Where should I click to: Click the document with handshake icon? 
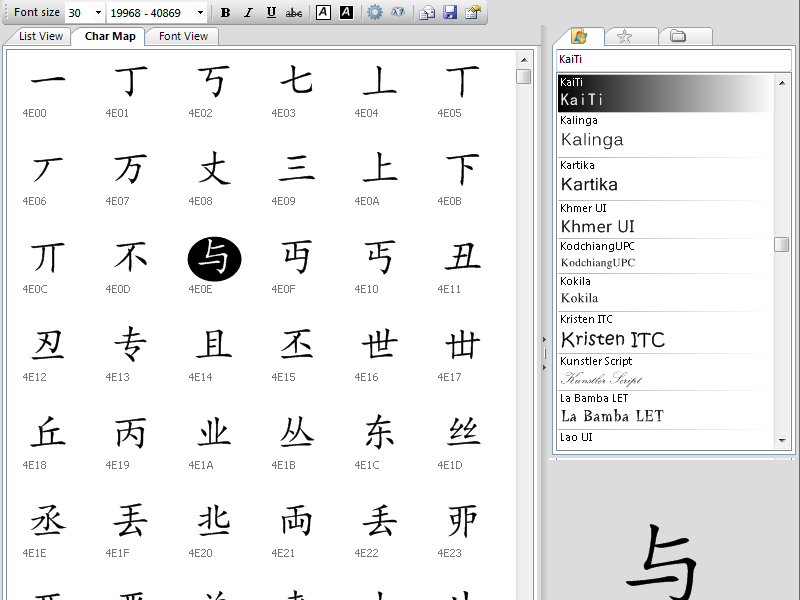tap(473, 13)
